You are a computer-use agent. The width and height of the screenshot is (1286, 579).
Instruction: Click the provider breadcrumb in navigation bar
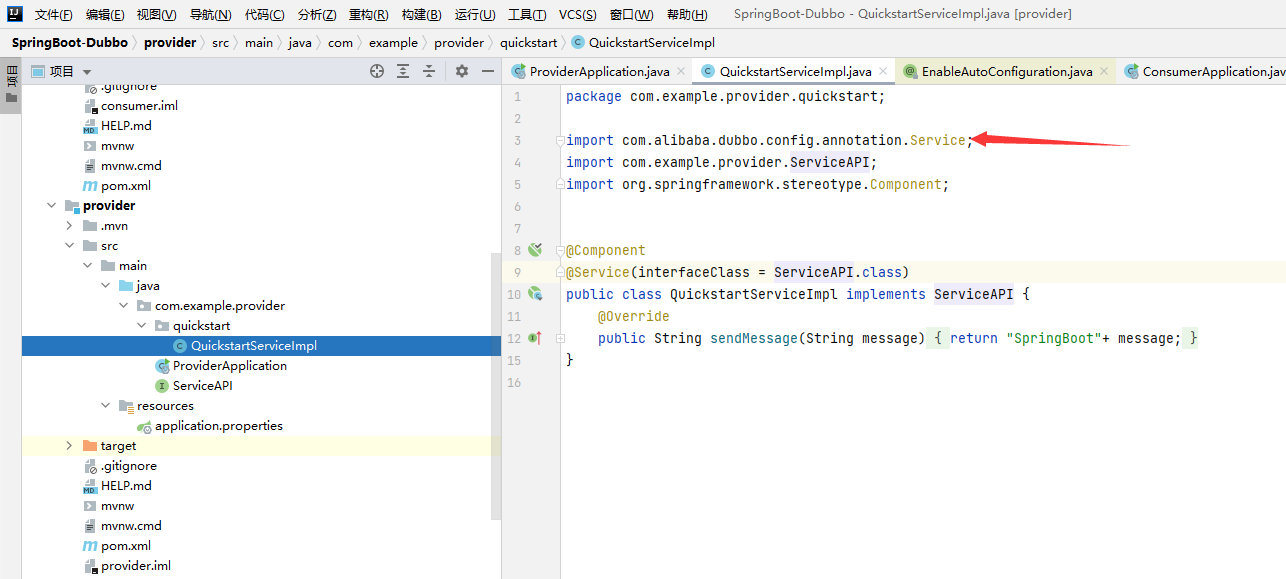point(170,43)
